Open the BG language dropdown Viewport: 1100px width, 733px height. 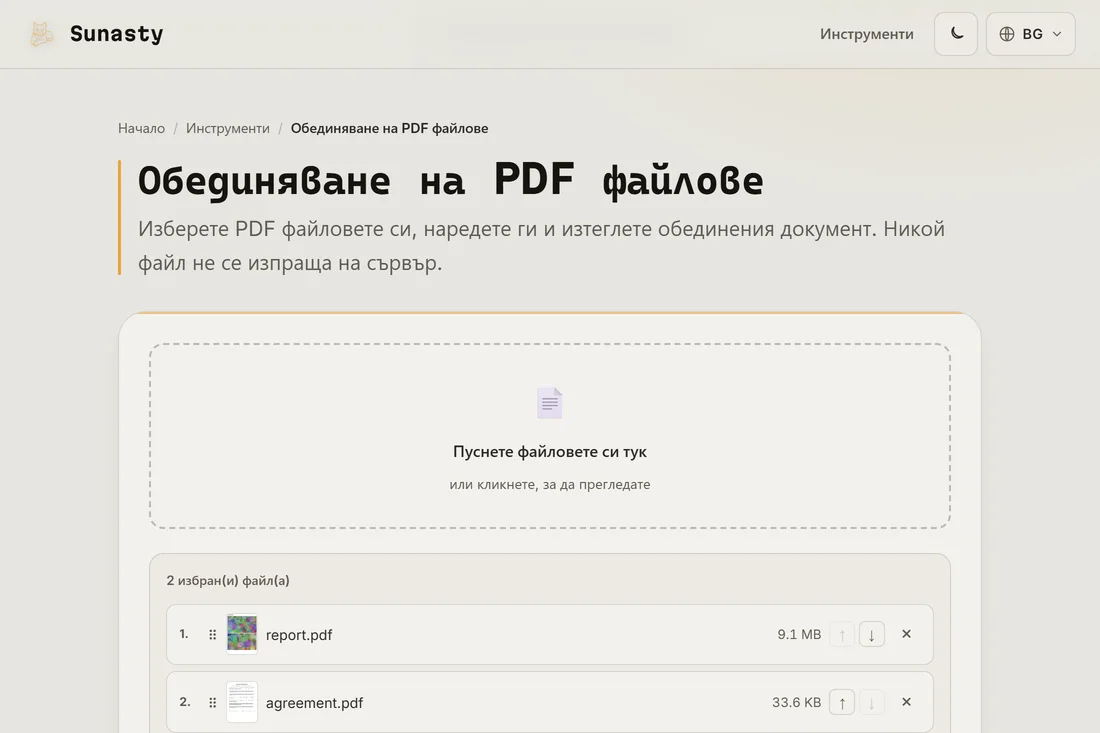pos(1030,34)
